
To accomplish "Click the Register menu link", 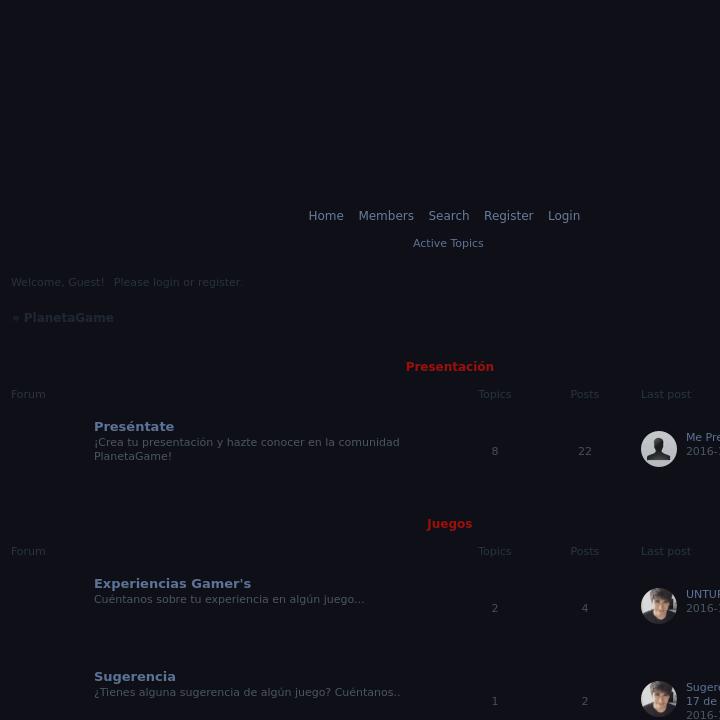I will tap(508, 216).
